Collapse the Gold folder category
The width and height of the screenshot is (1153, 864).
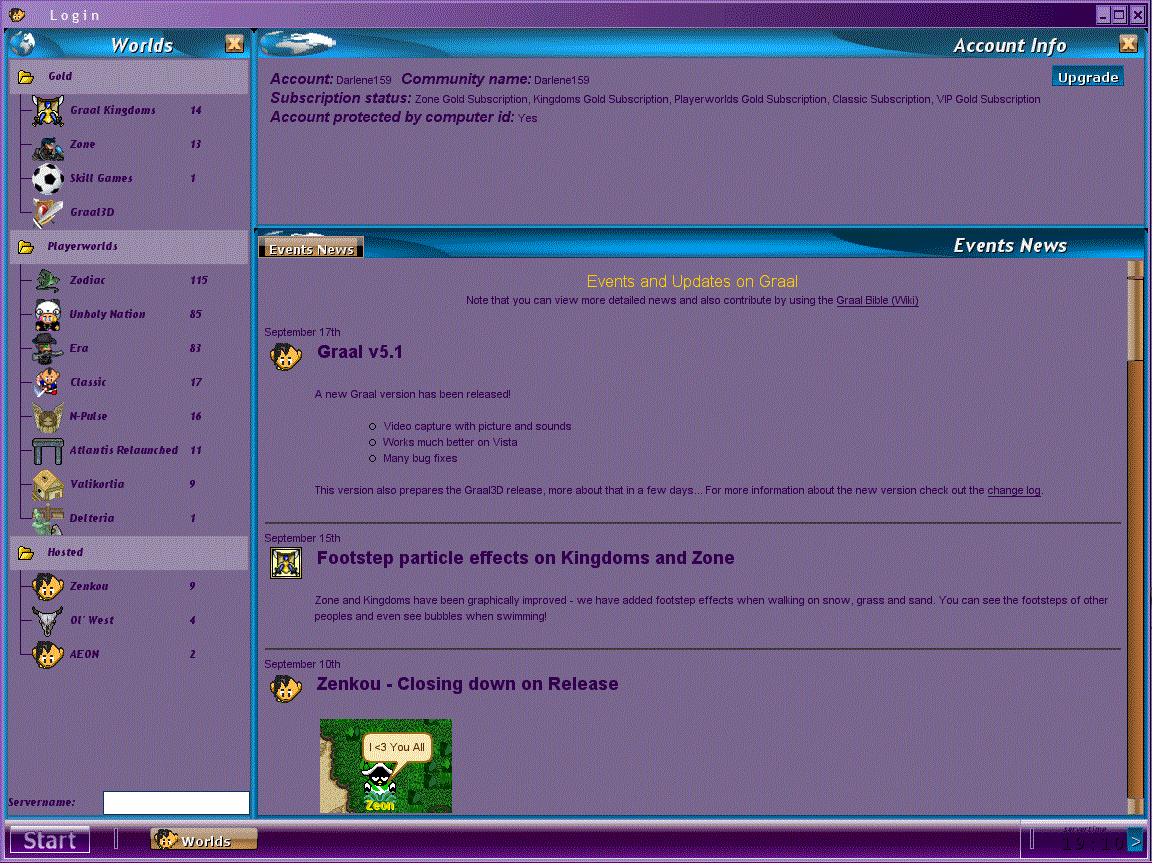(x=27, y=77)
